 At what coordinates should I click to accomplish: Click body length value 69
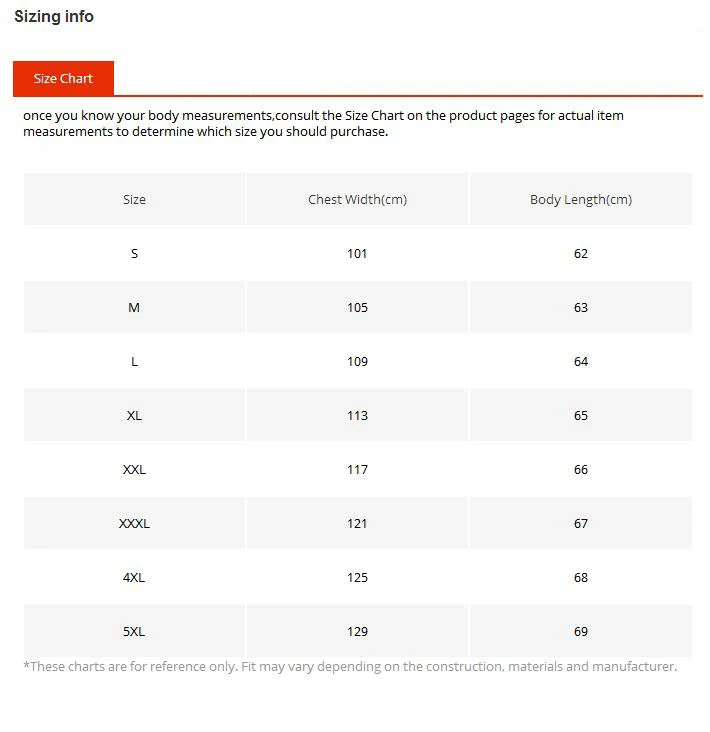pyautogui.click(x=581, y=632)
